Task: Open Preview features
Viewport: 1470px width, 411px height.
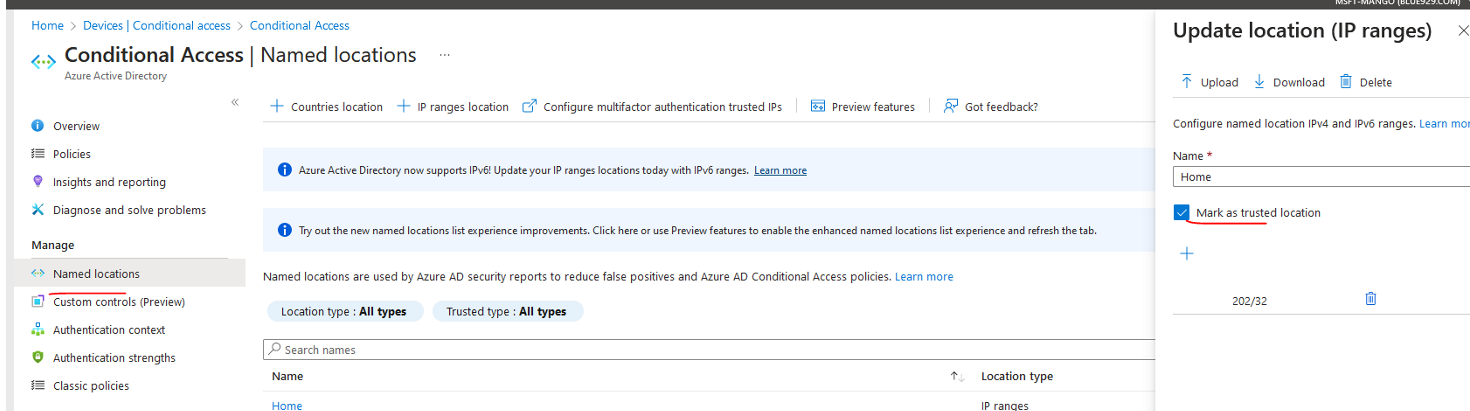Action: click(x=862, y=107)
